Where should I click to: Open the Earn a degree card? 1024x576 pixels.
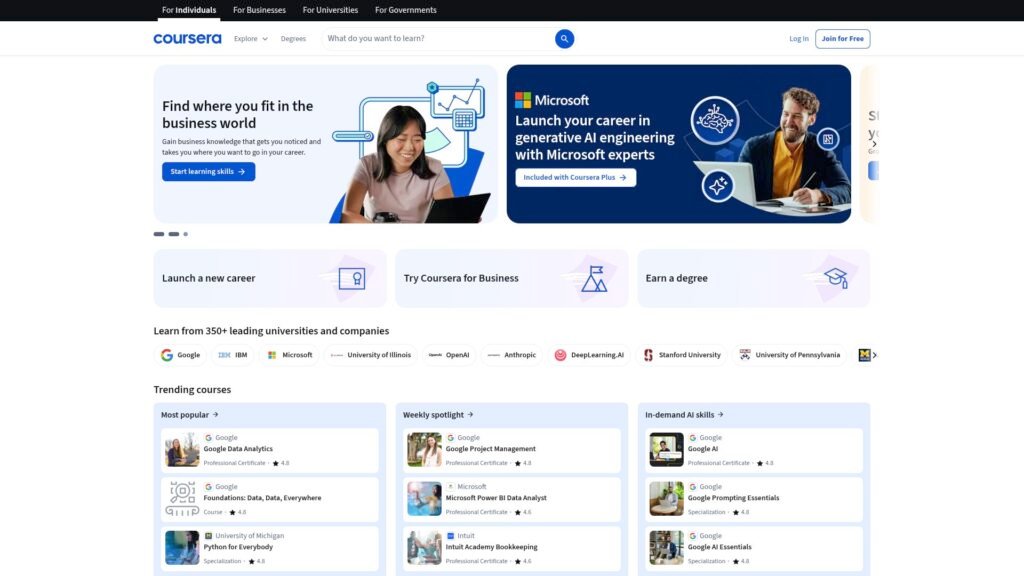click(753, 278)
